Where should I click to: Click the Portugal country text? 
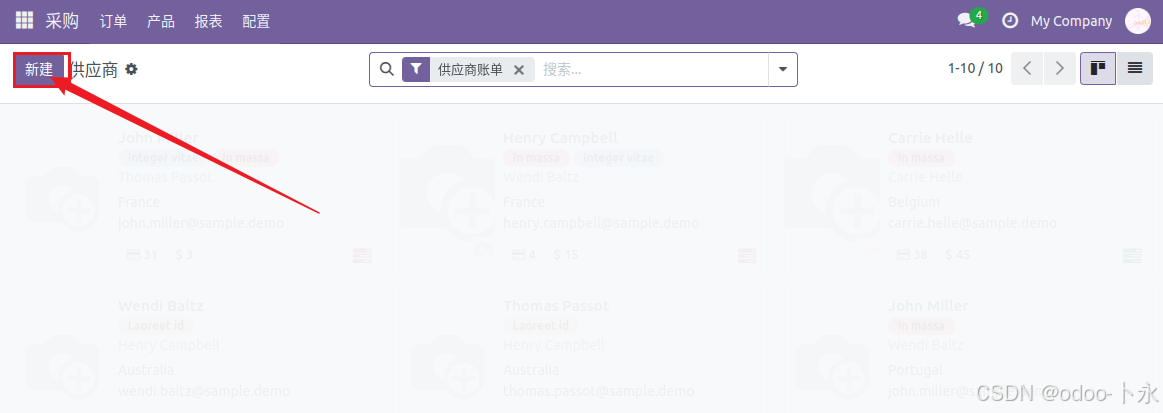click(915, 369)
